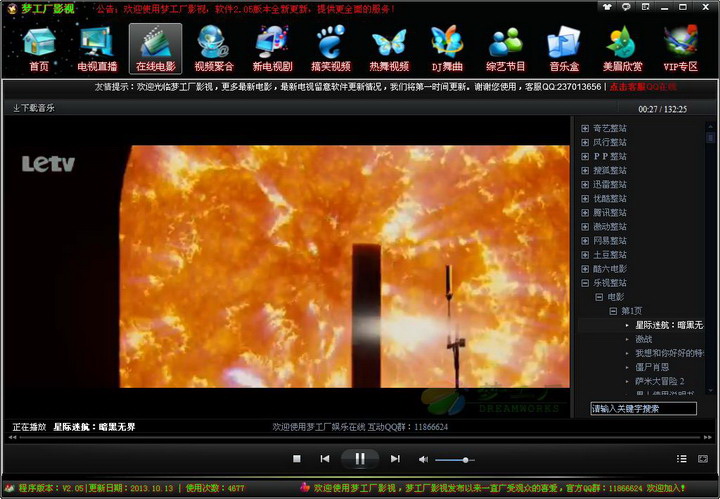Focus the keyword search input box
Image resolution: width=720 pixels, height=499 pixels.
pyautogui.click(x=642, y=408)
